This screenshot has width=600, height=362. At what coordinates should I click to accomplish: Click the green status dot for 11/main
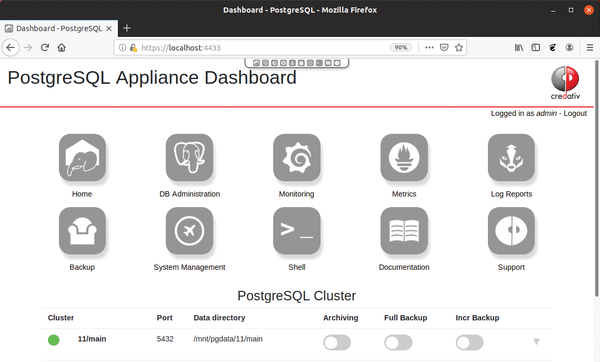coord(54,340)
